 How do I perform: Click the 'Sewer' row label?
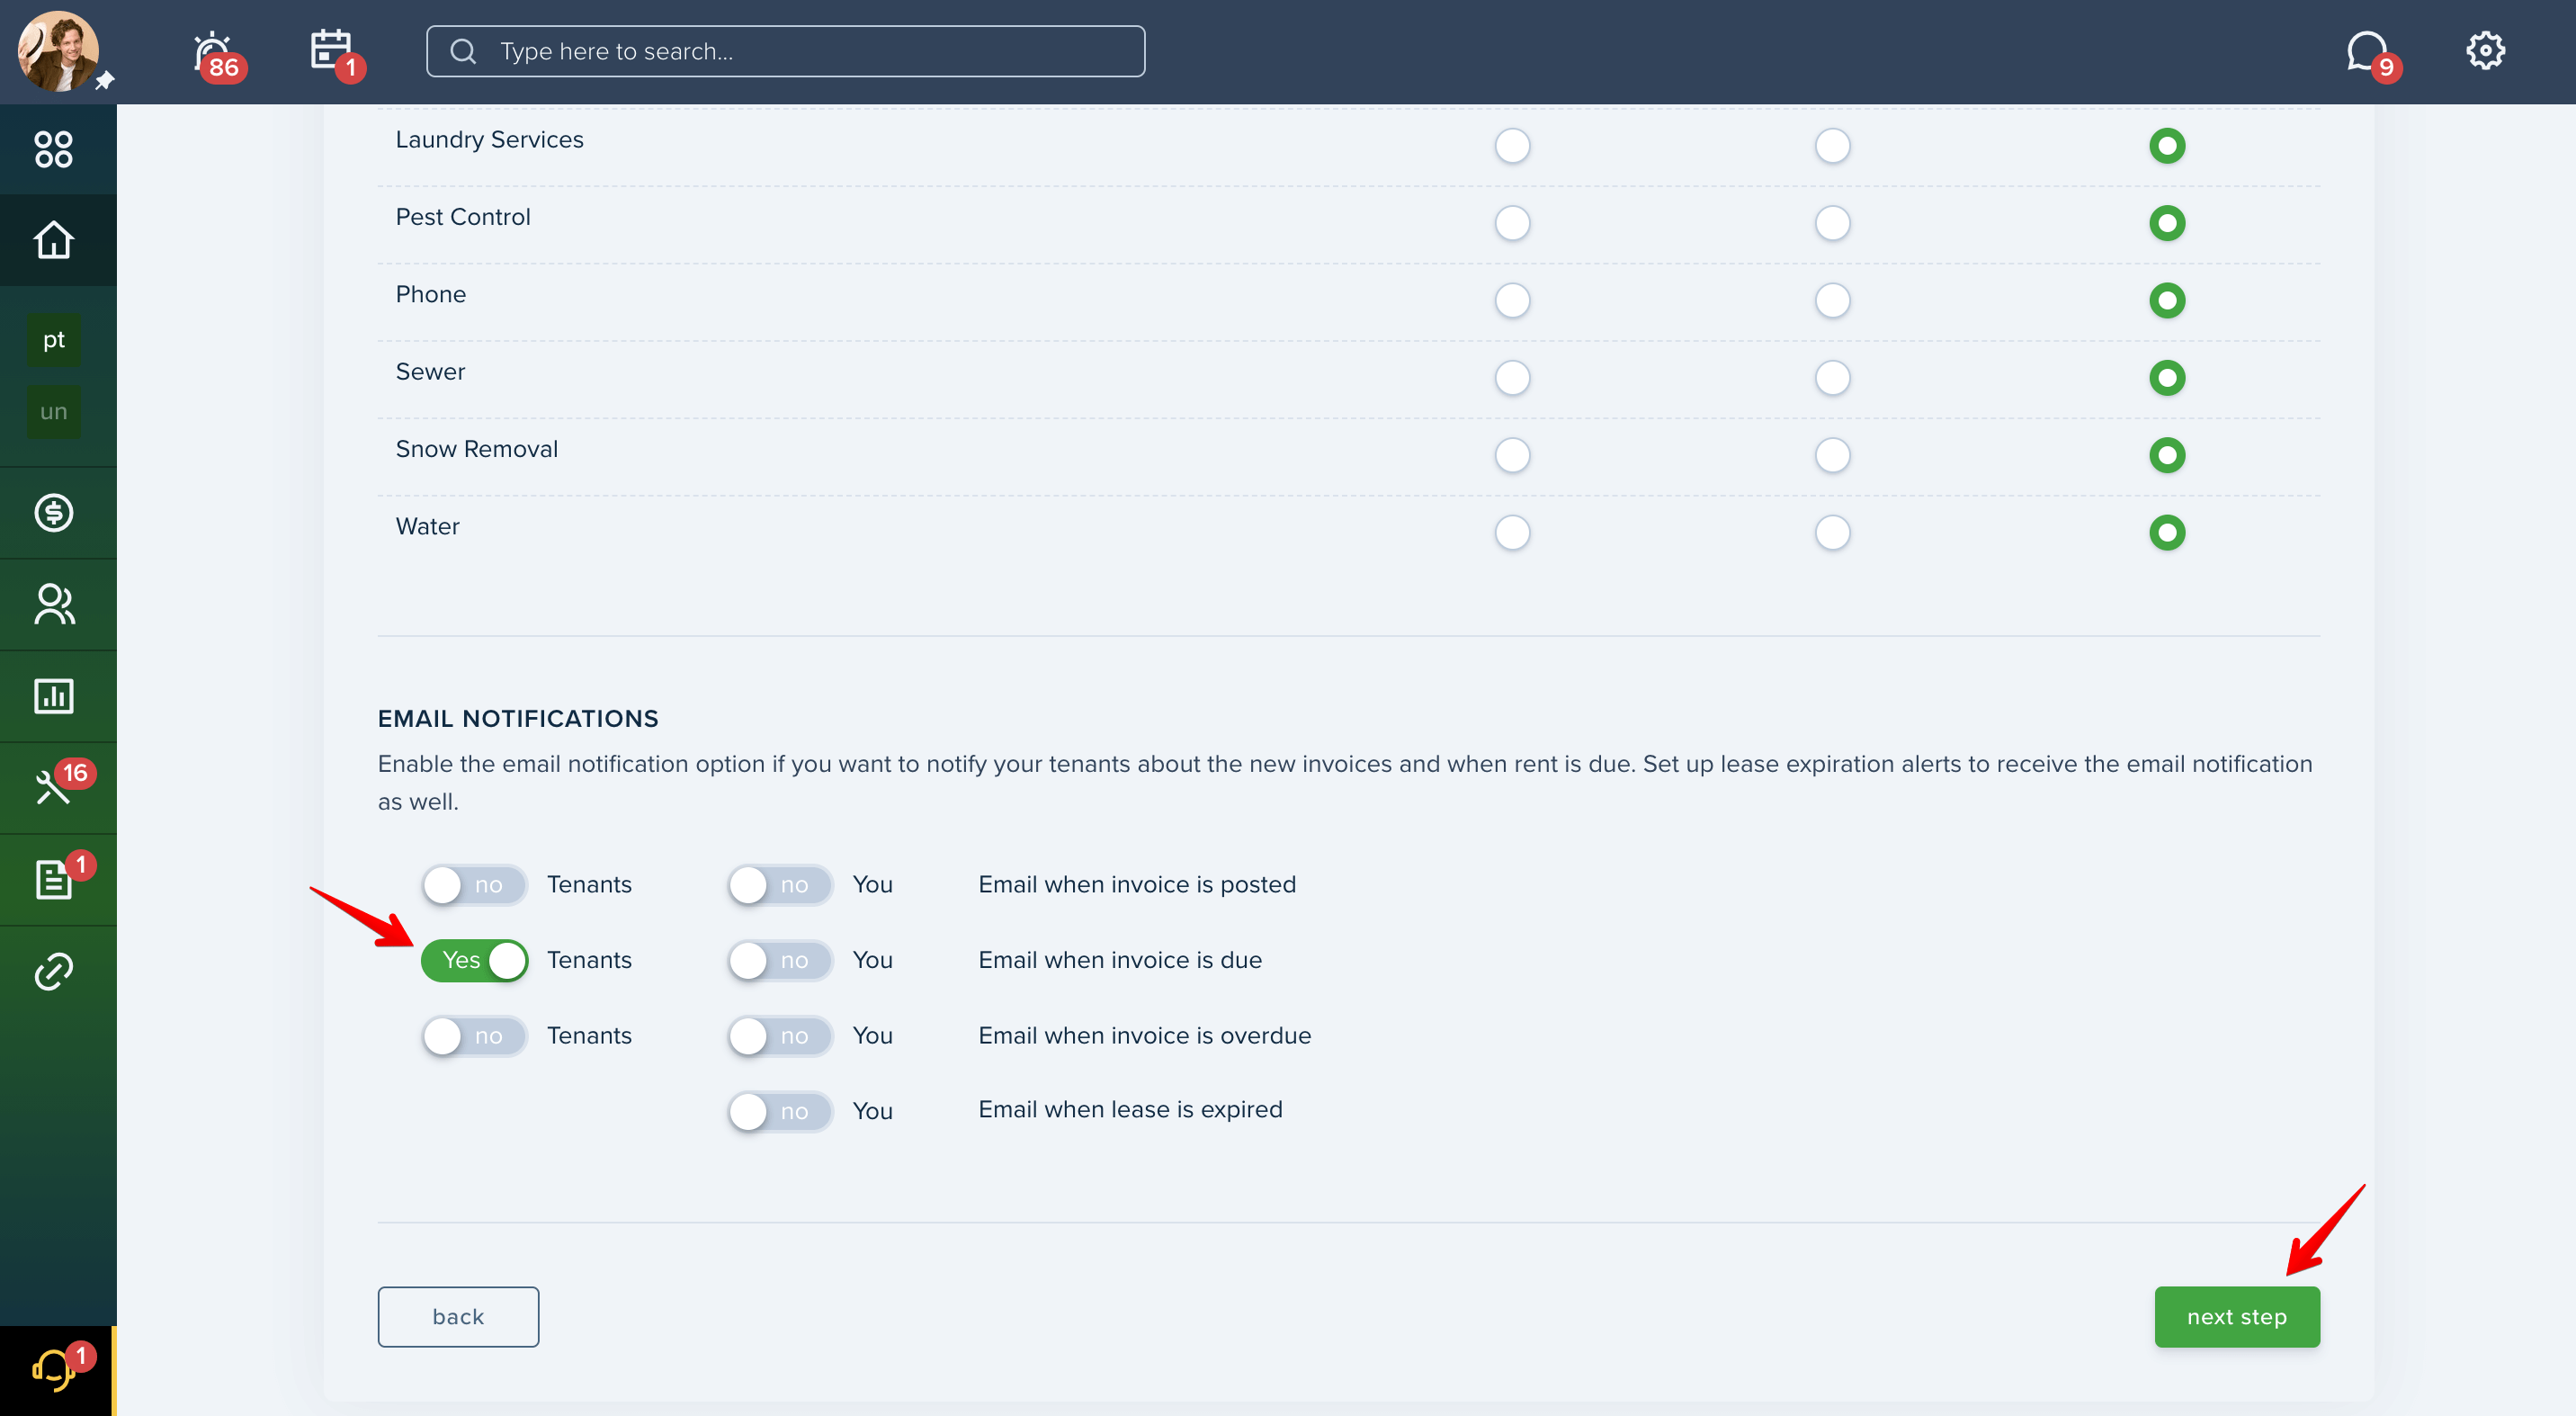pos(430,372)
